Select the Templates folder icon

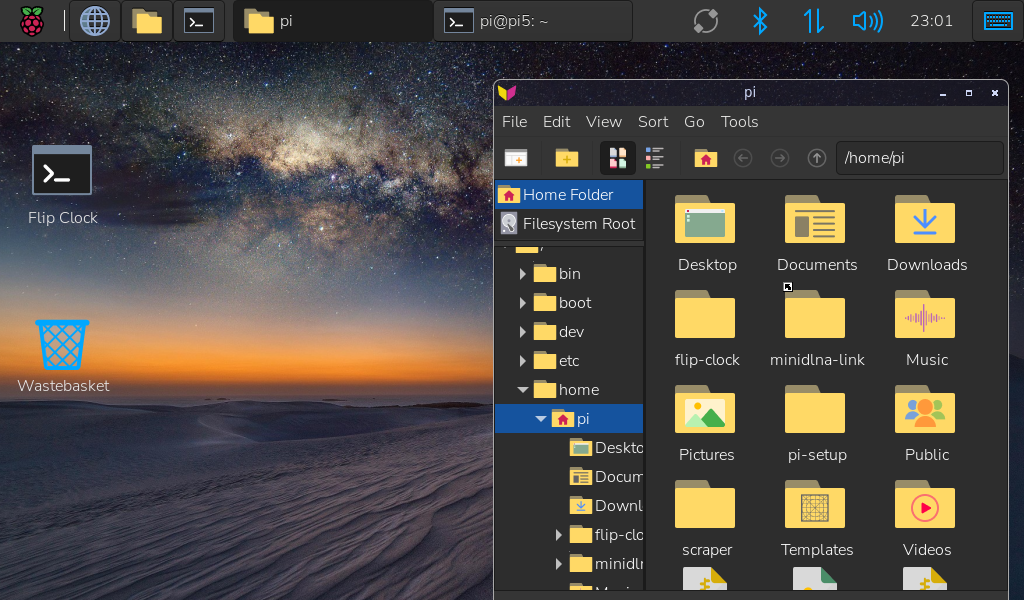click(x=816, y=519)
